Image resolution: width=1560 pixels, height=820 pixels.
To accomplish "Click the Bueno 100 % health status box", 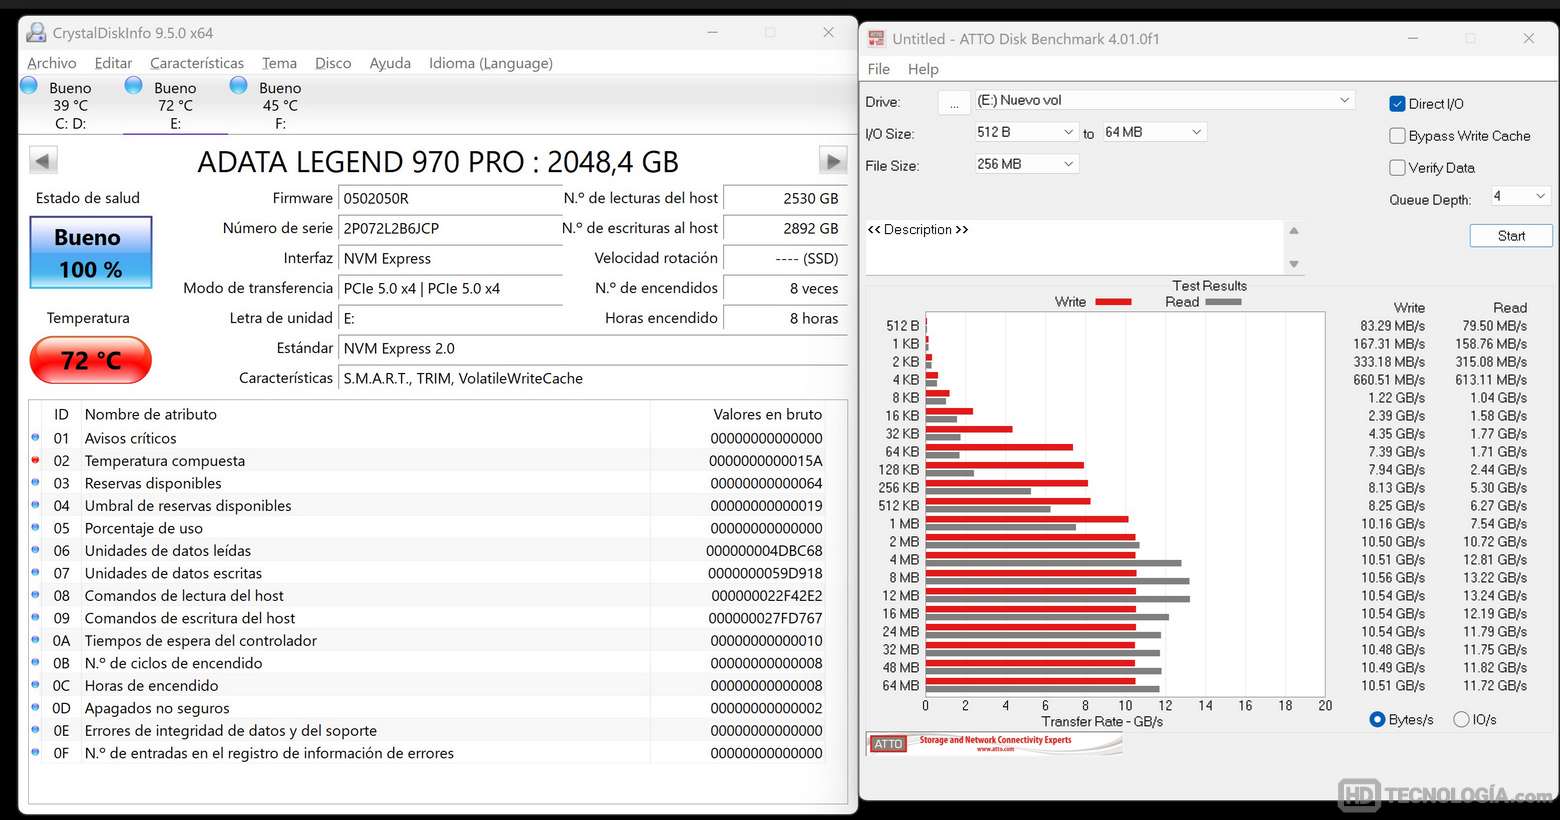I will tap(91, 253).
